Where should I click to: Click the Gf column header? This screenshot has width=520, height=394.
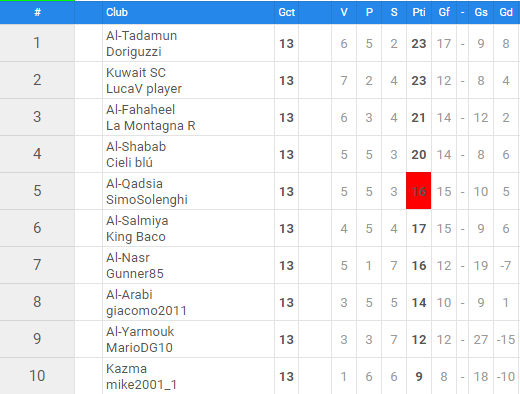pos(444,12)
